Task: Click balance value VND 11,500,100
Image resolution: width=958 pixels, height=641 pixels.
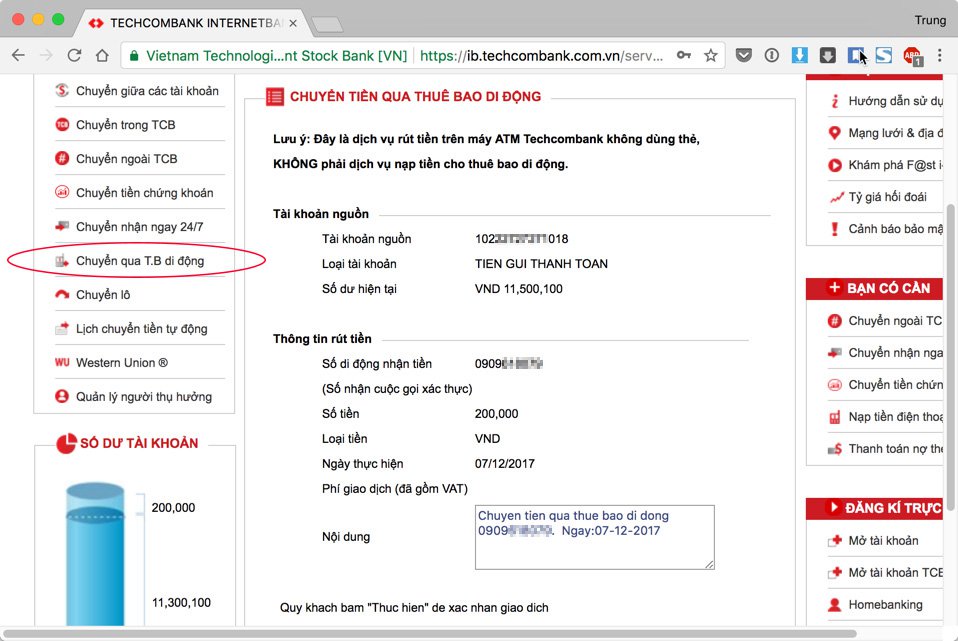Action: pos(519,289)
